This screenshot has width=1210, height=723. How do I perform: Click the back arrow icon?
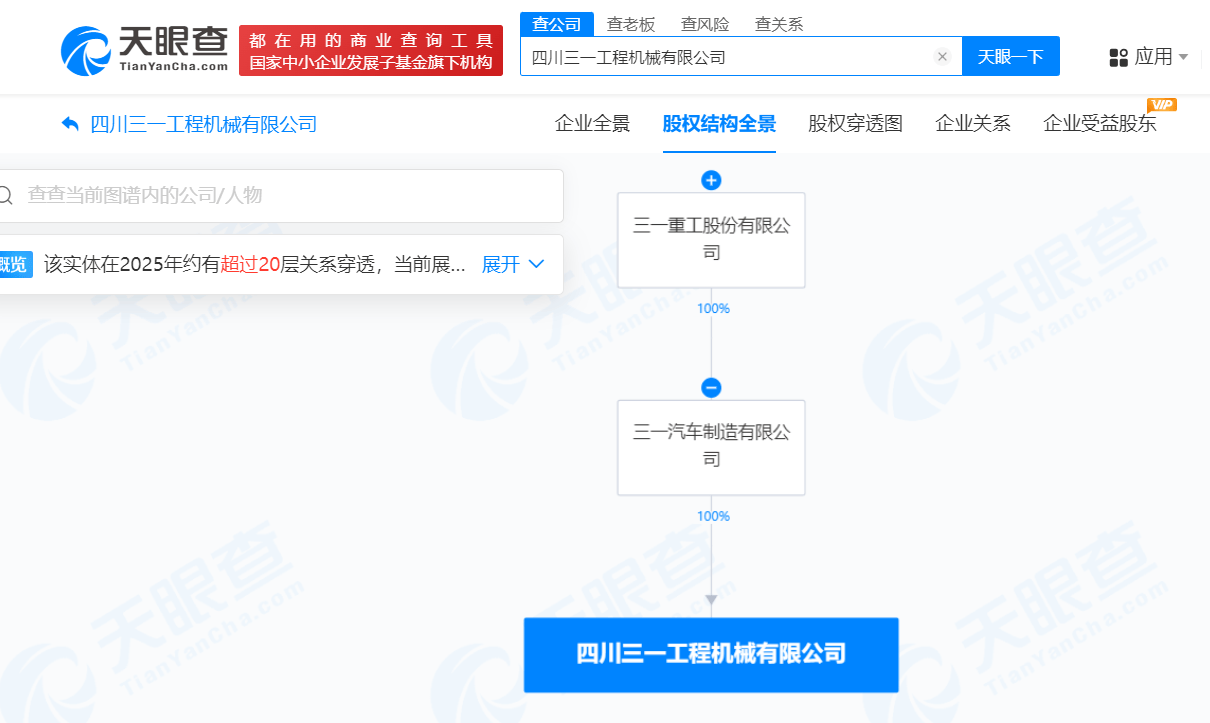pos(70,124)
